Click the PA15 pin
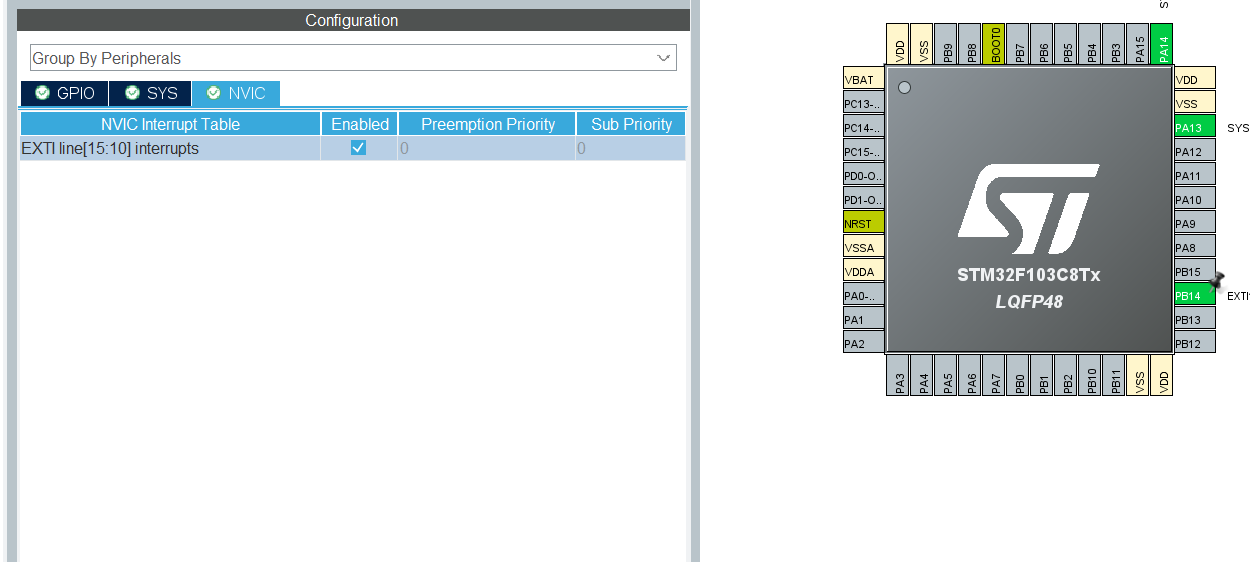Viewport: 1250px width, 562px height. 1137,44
